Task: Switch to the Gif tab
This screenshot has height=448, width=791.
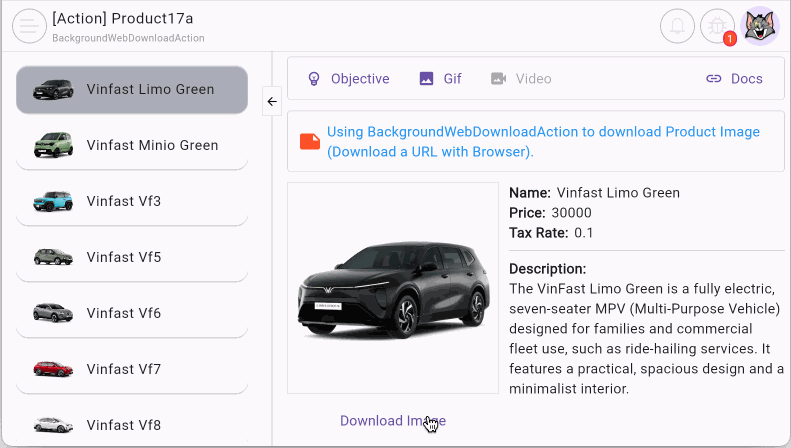Action: click(452, 79)
